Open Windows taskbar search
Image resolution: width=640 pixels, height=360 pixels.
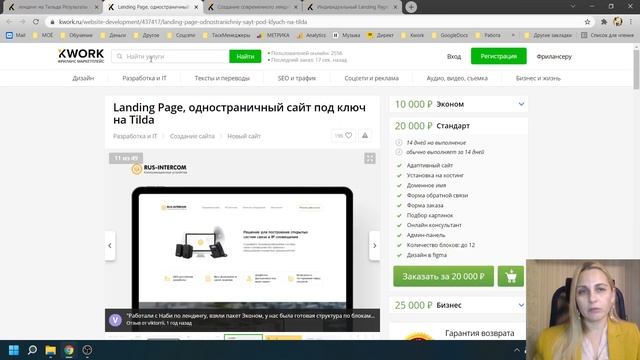(32, 350)
